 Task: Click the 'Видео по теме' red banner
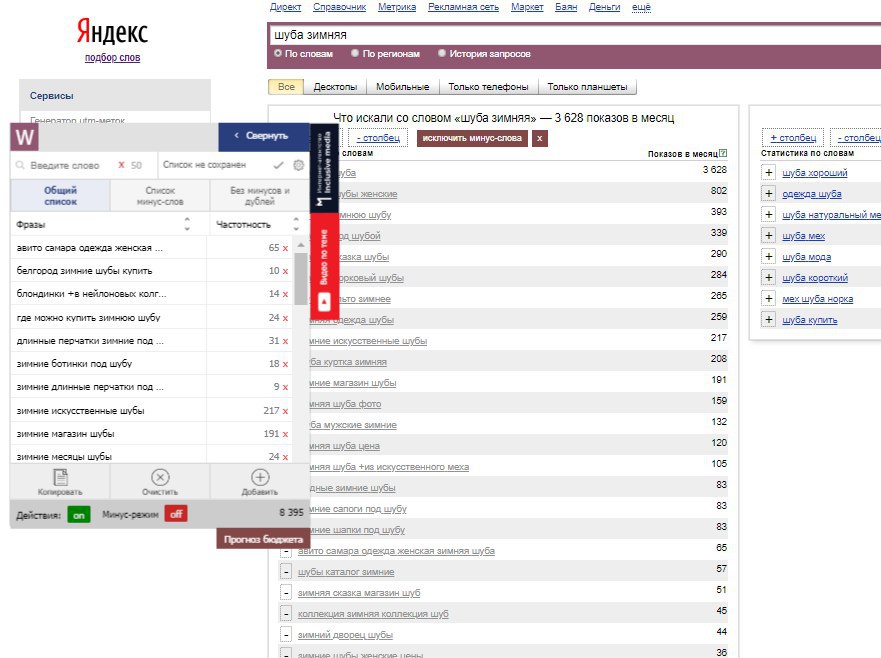tap(324, 265)
